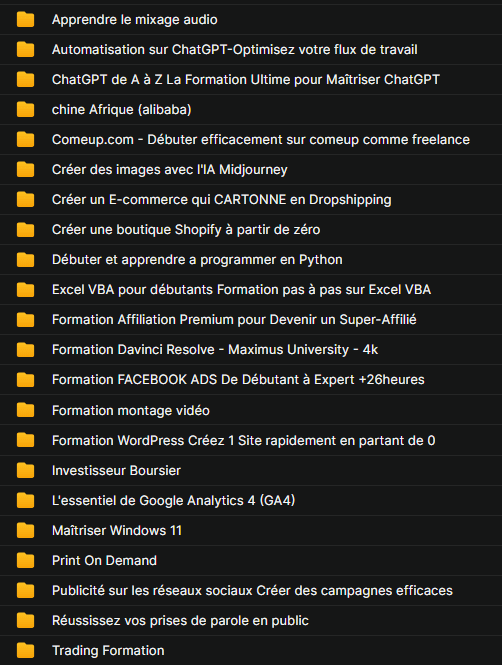
Task: Open Formation FACEBOOK ADS De Débutant à Expert
Action: [238, 380]
